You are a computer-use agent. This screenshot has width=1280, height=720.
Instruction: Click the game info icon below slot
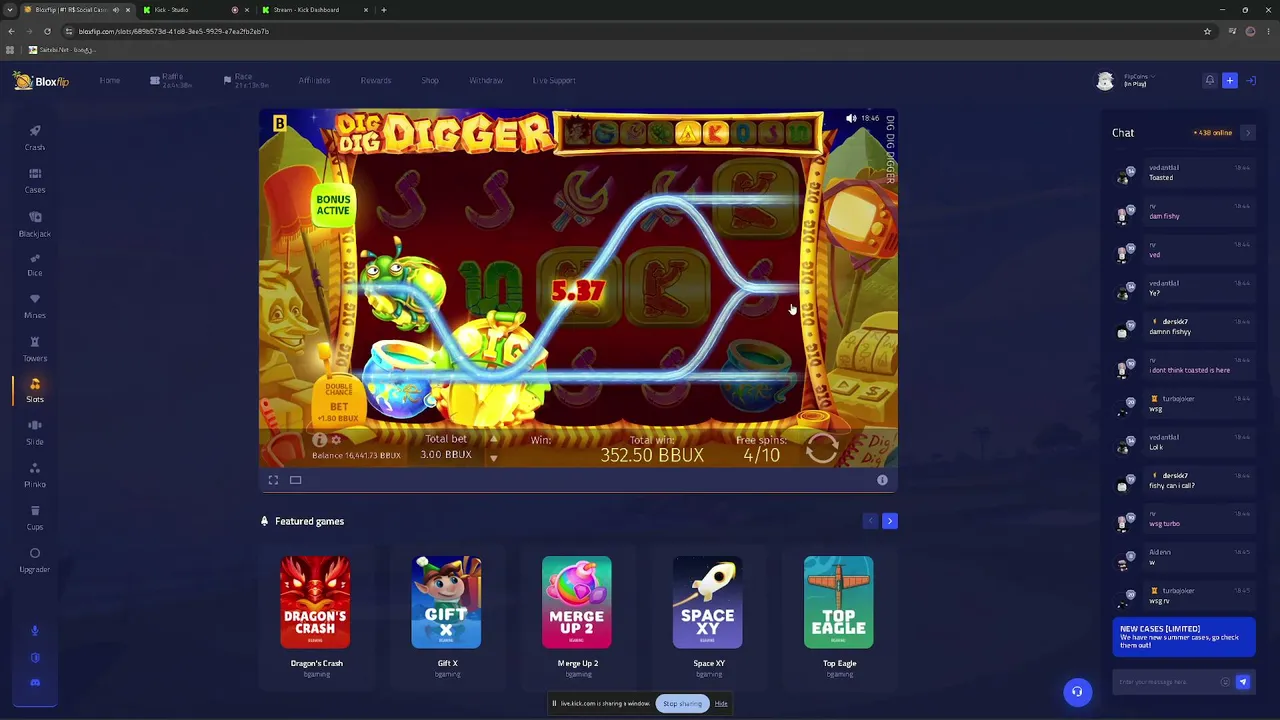coord(882,480)
